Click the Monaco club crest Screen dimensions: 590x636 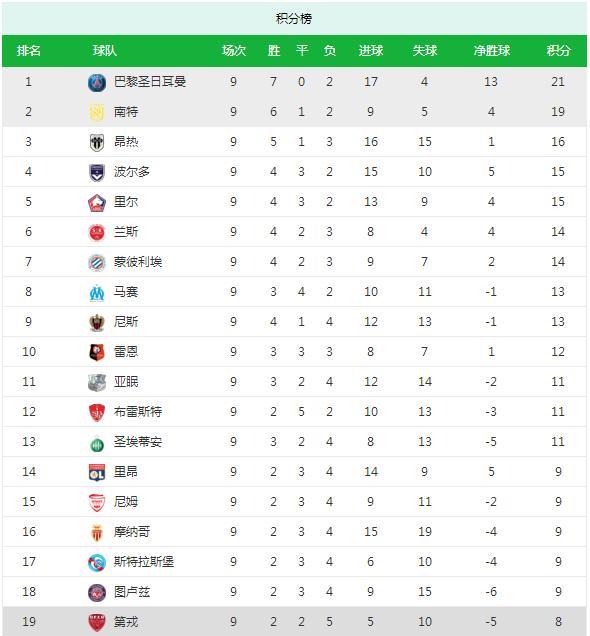click(97, 532)
